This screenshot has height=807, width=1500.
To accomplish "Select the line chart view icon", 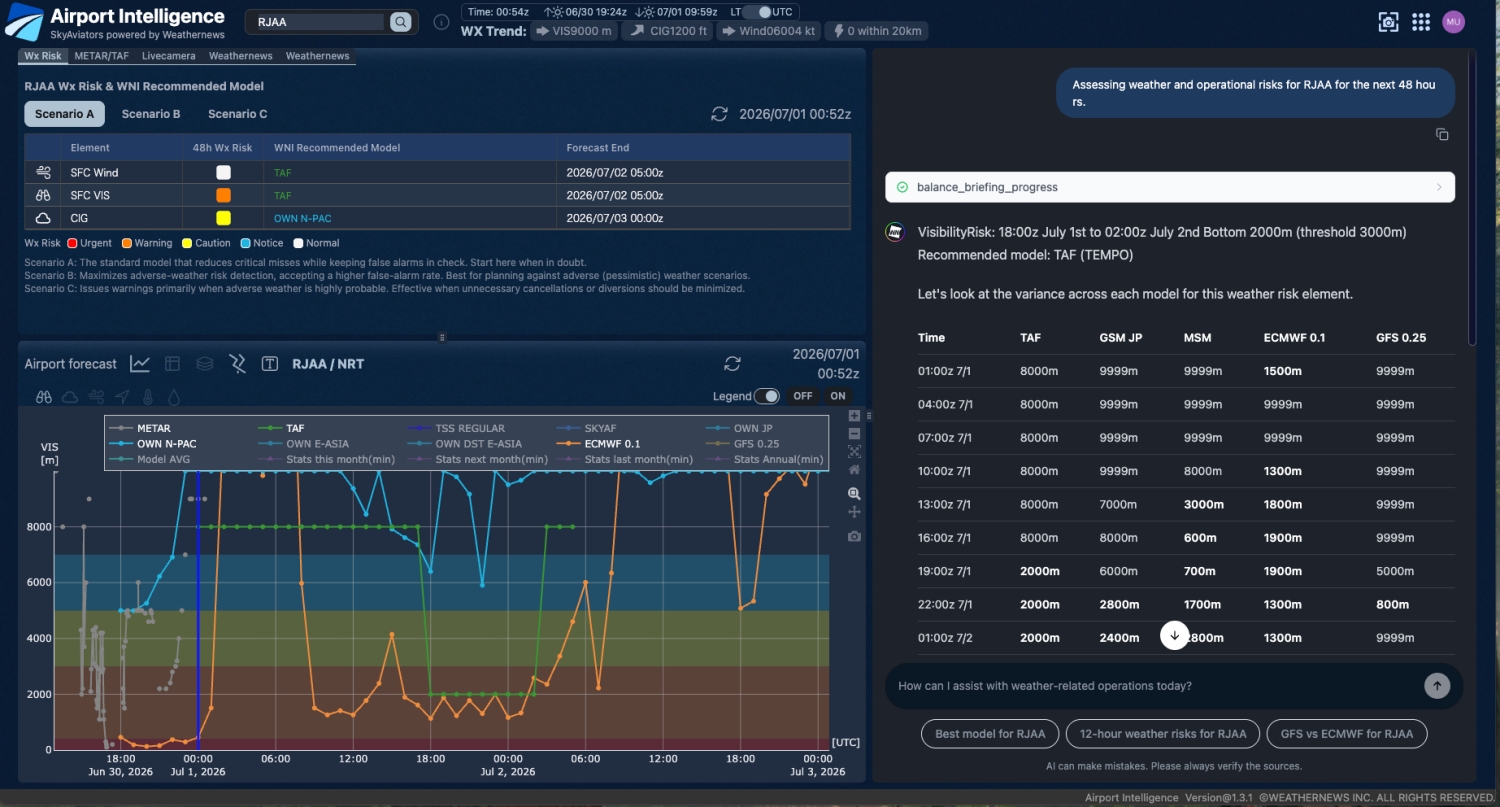I will [x=140, y=364].
